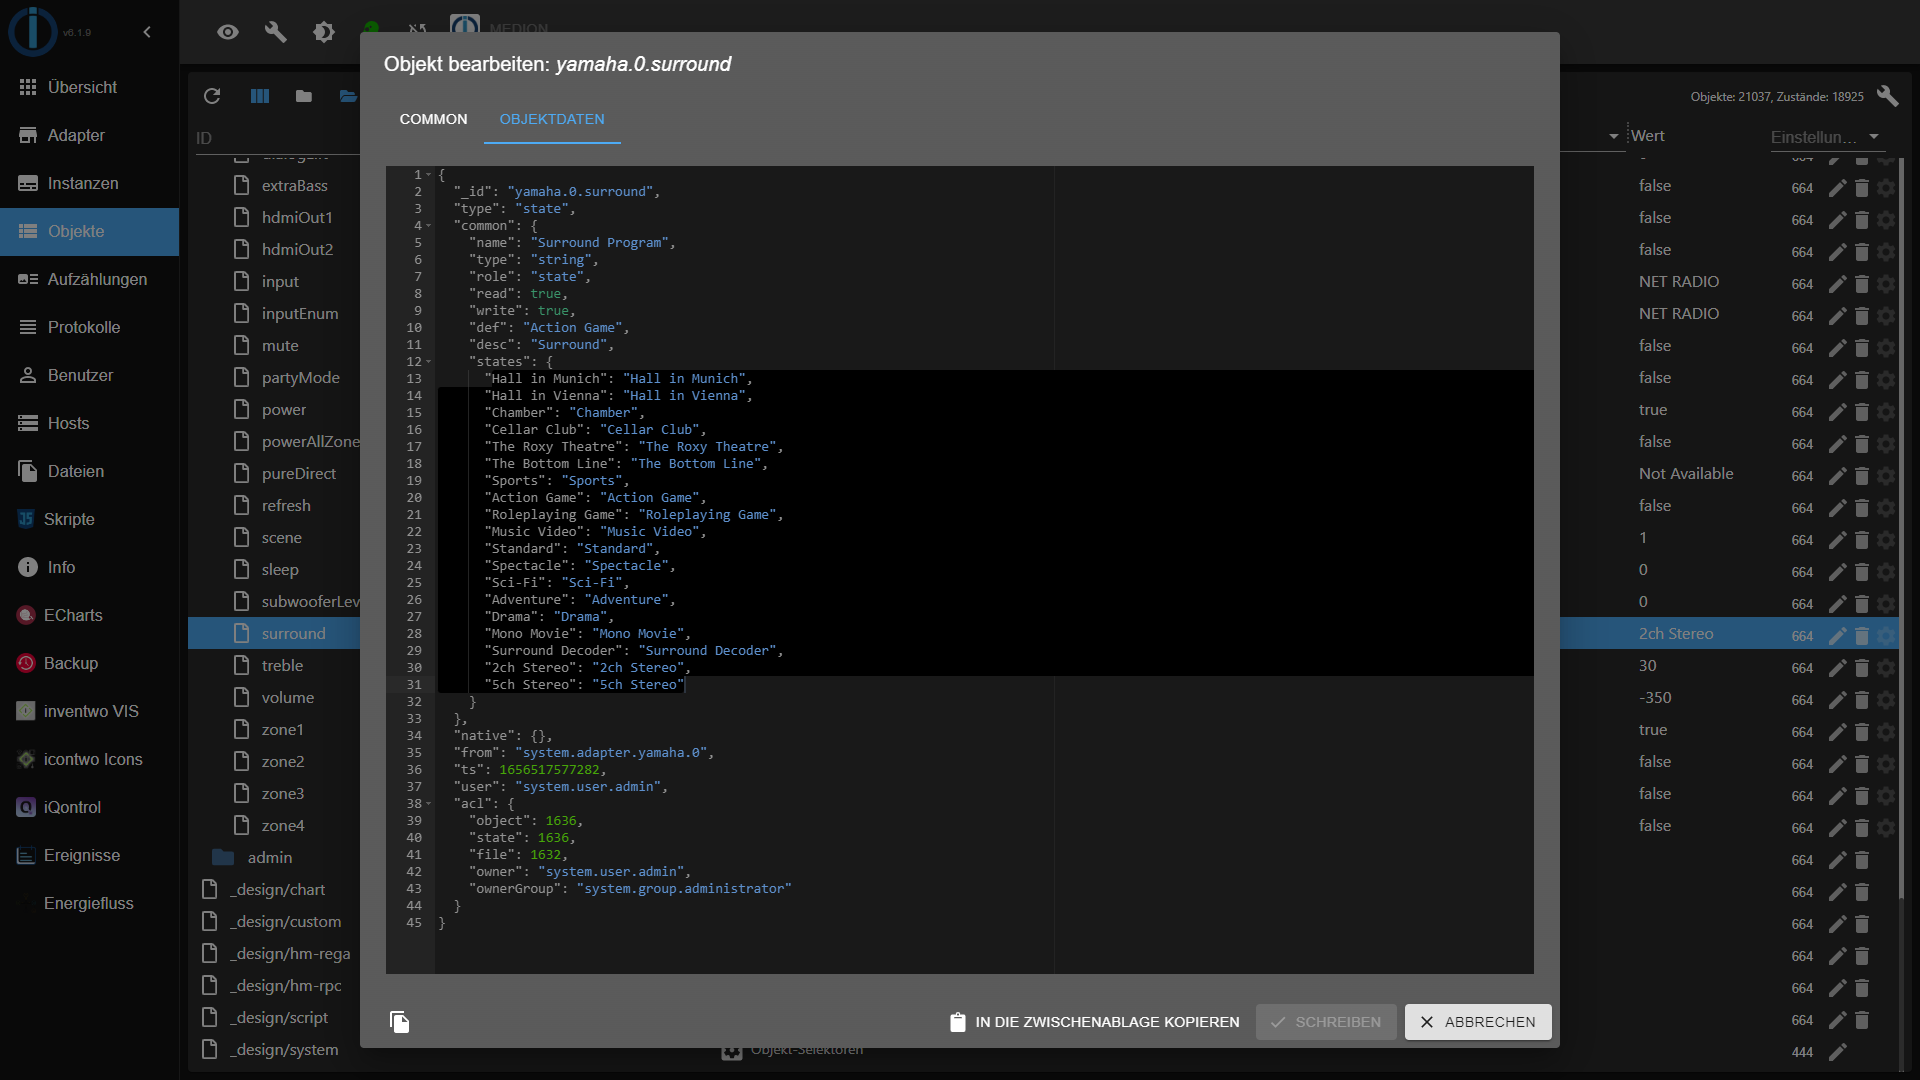The height and width of the screenshot is (1080, 1920).
Task: Open Dateien in the sidebar
Action: pos(90,471)
